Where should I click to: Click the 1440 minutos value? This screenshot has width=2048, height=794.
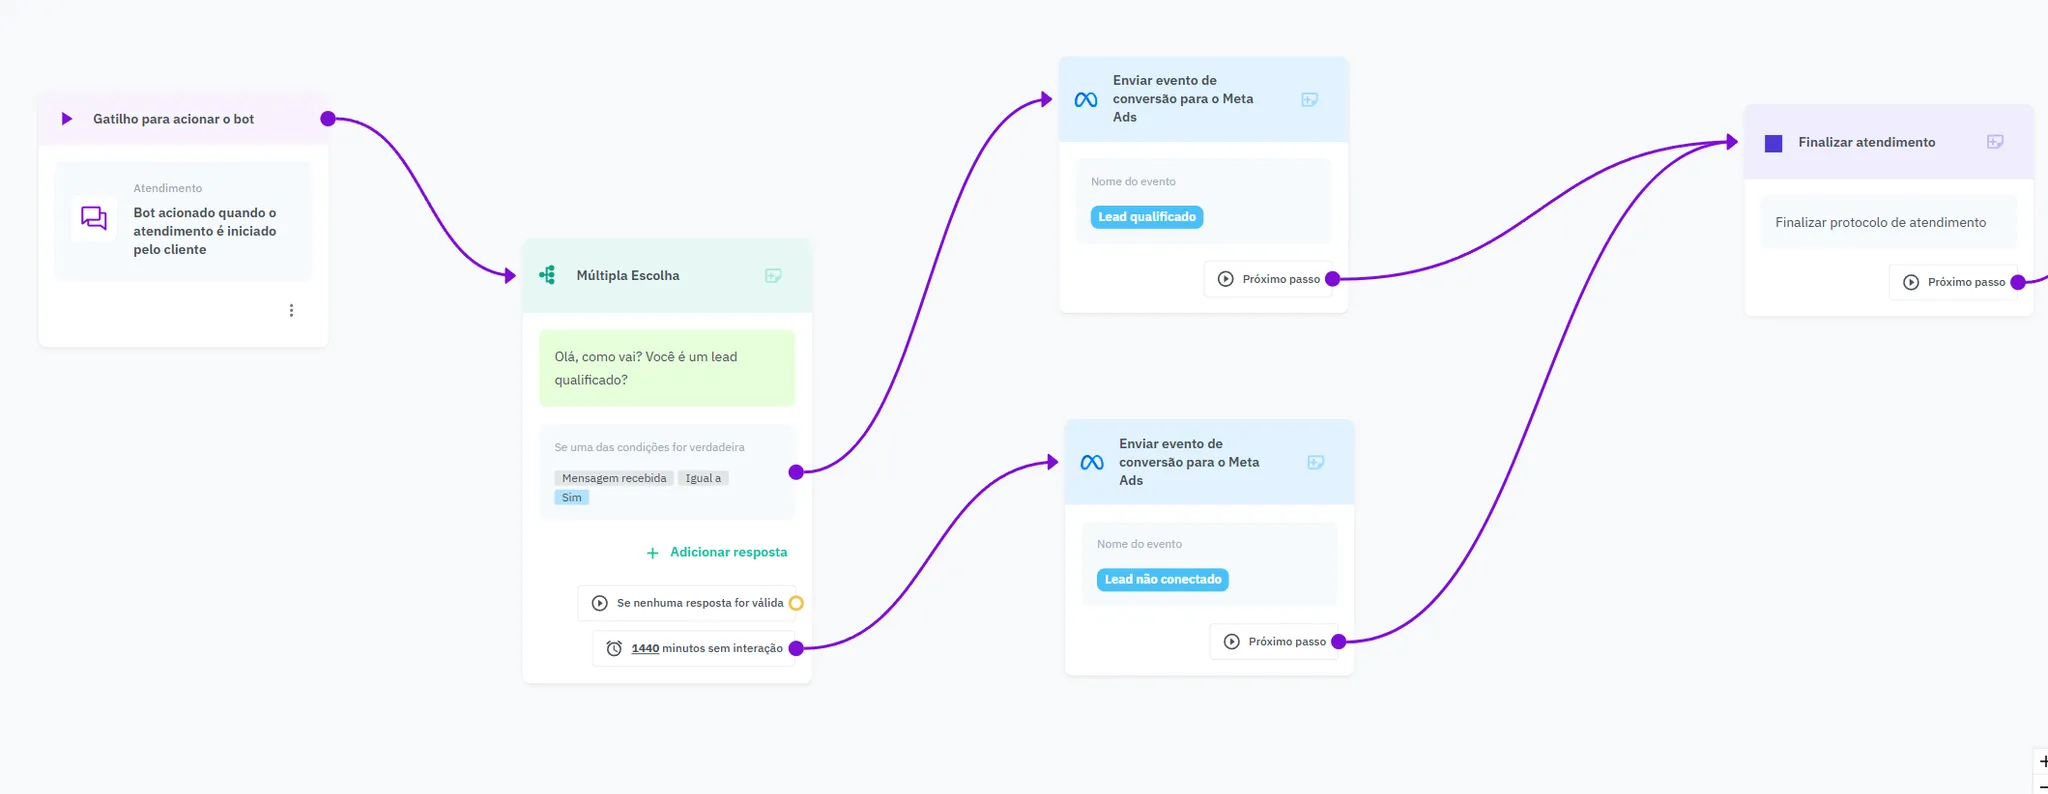(645, 649)
